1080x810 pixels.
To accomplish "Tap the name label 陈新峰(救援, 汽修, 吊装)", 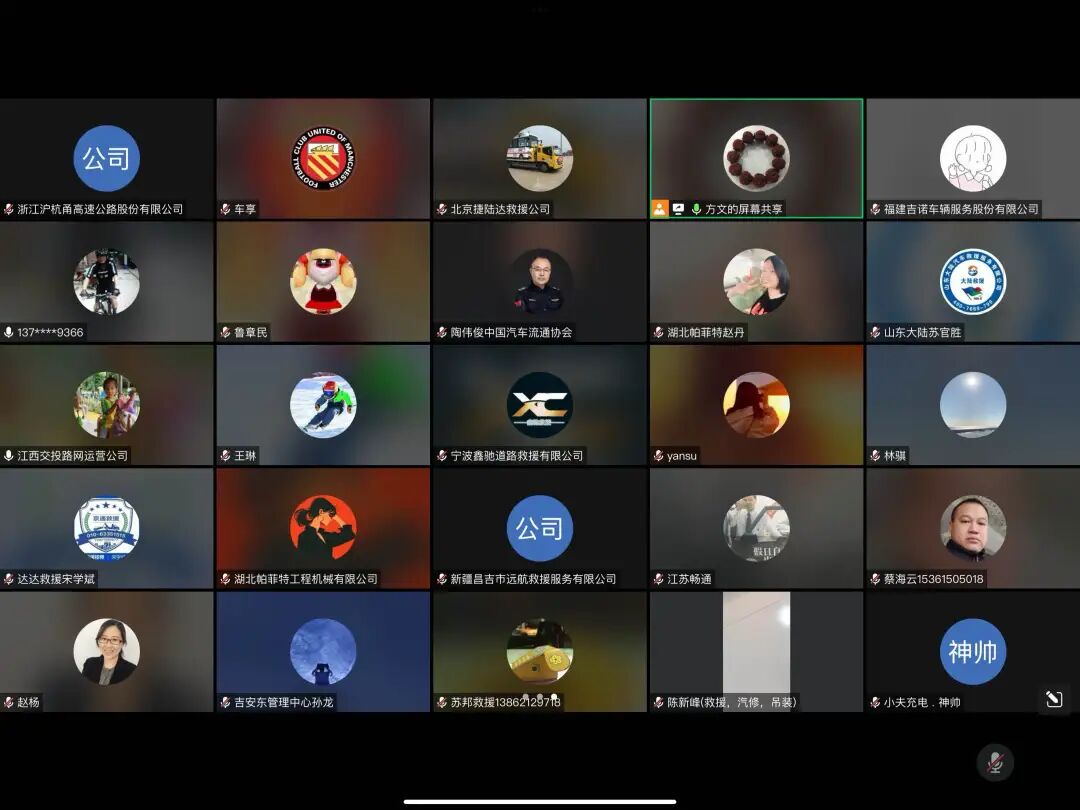I will pyautogui.click(x=732, y=702).
